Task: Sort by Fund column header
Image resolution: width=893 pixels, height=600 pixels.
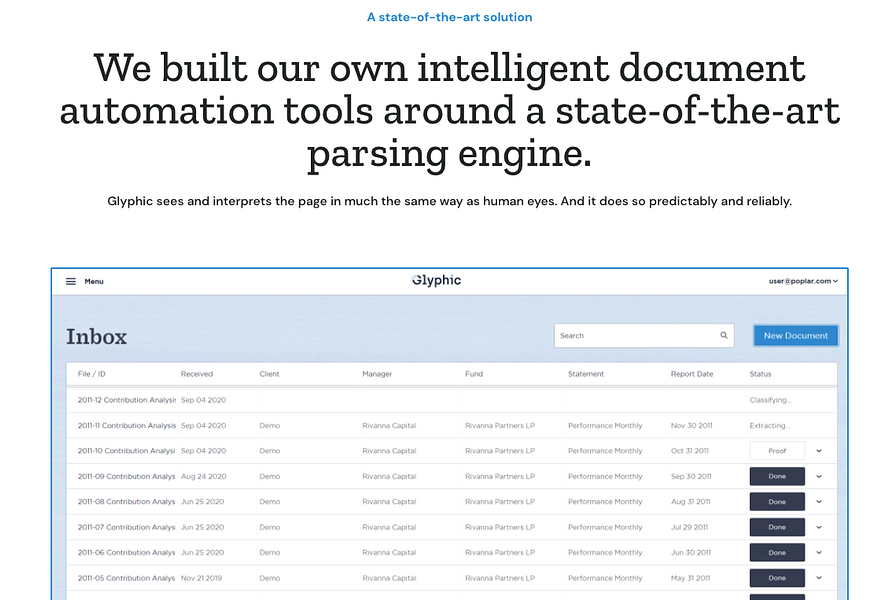Action: (474, 374)
